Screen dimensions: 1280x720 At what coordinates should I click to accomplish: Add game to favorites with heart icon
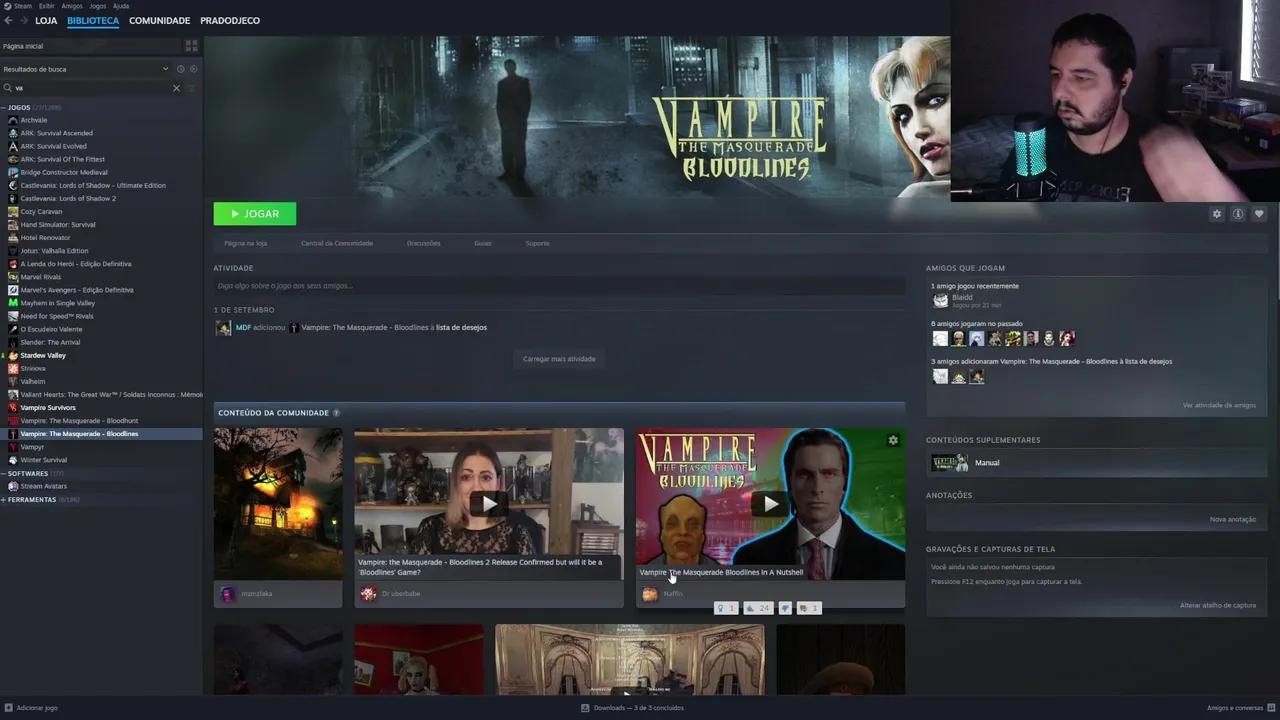tap(1259, 214)
